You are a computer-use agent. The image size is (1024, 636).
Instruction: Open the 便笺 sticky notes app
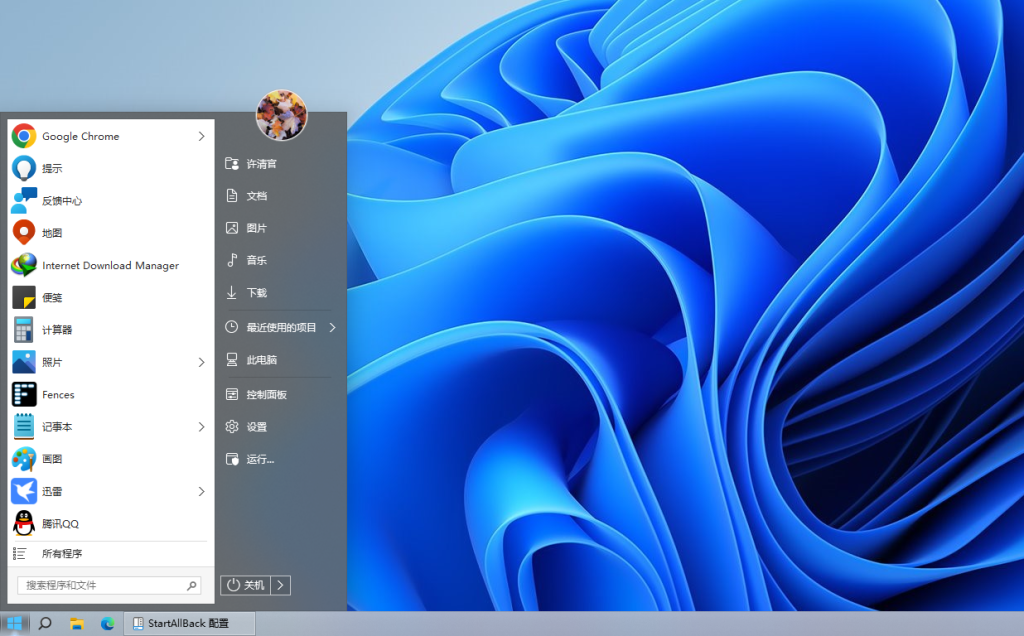(52, 297)
